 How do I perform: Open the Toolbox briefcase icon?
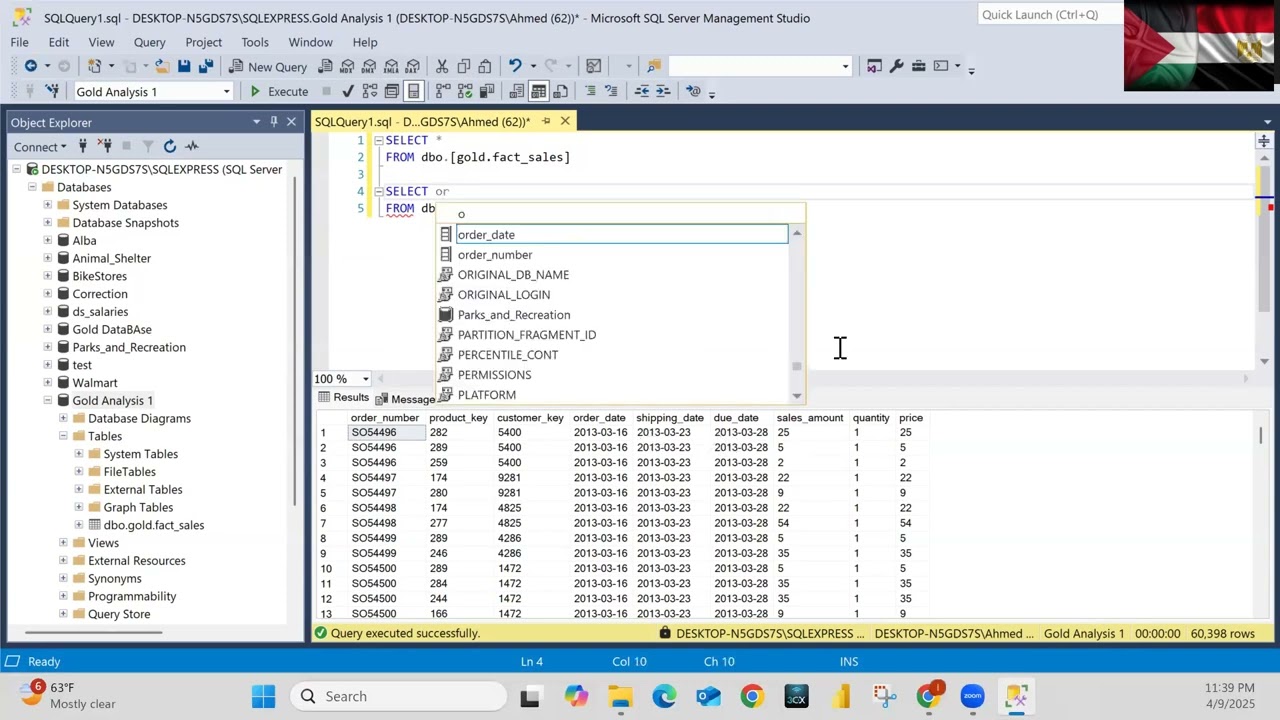(918, 66)
